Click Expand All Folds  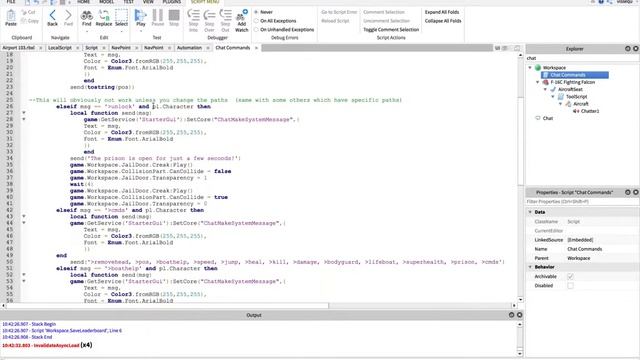pyautogui.click(x=442, y=12)
